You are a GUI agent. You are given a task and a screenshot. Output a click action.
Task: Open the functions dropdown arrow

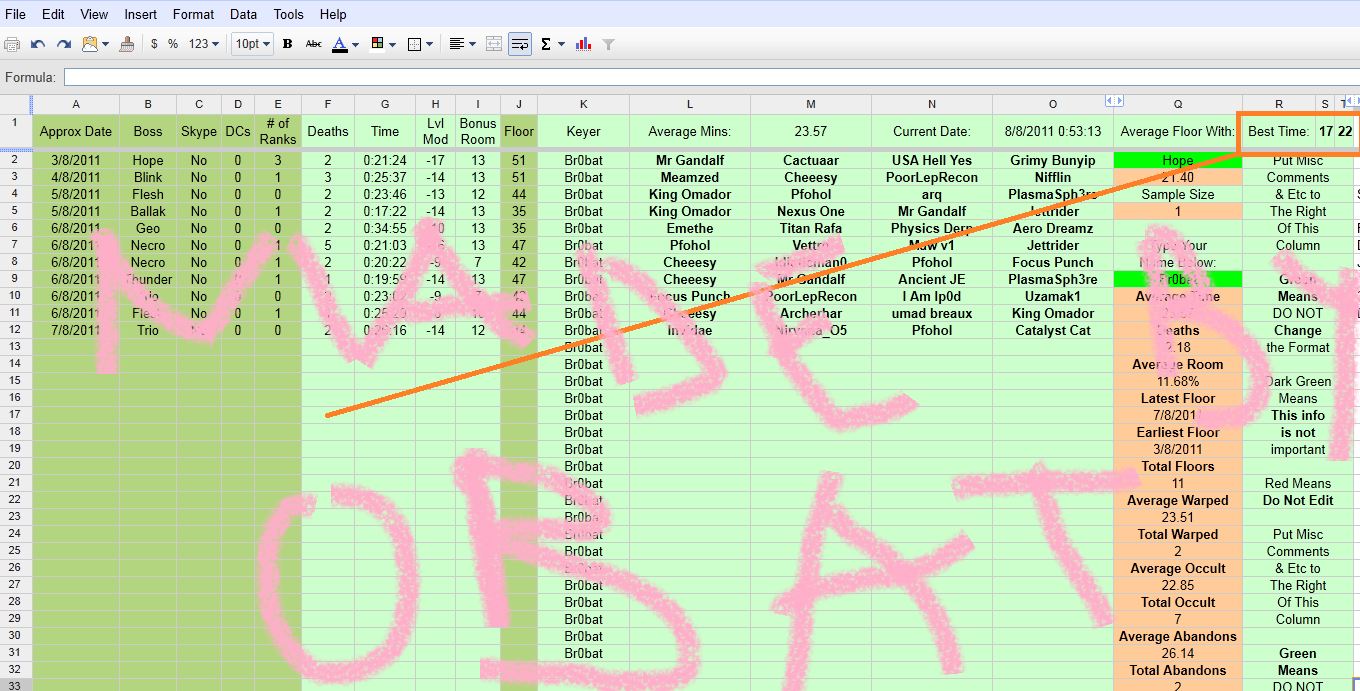(561, 44)
